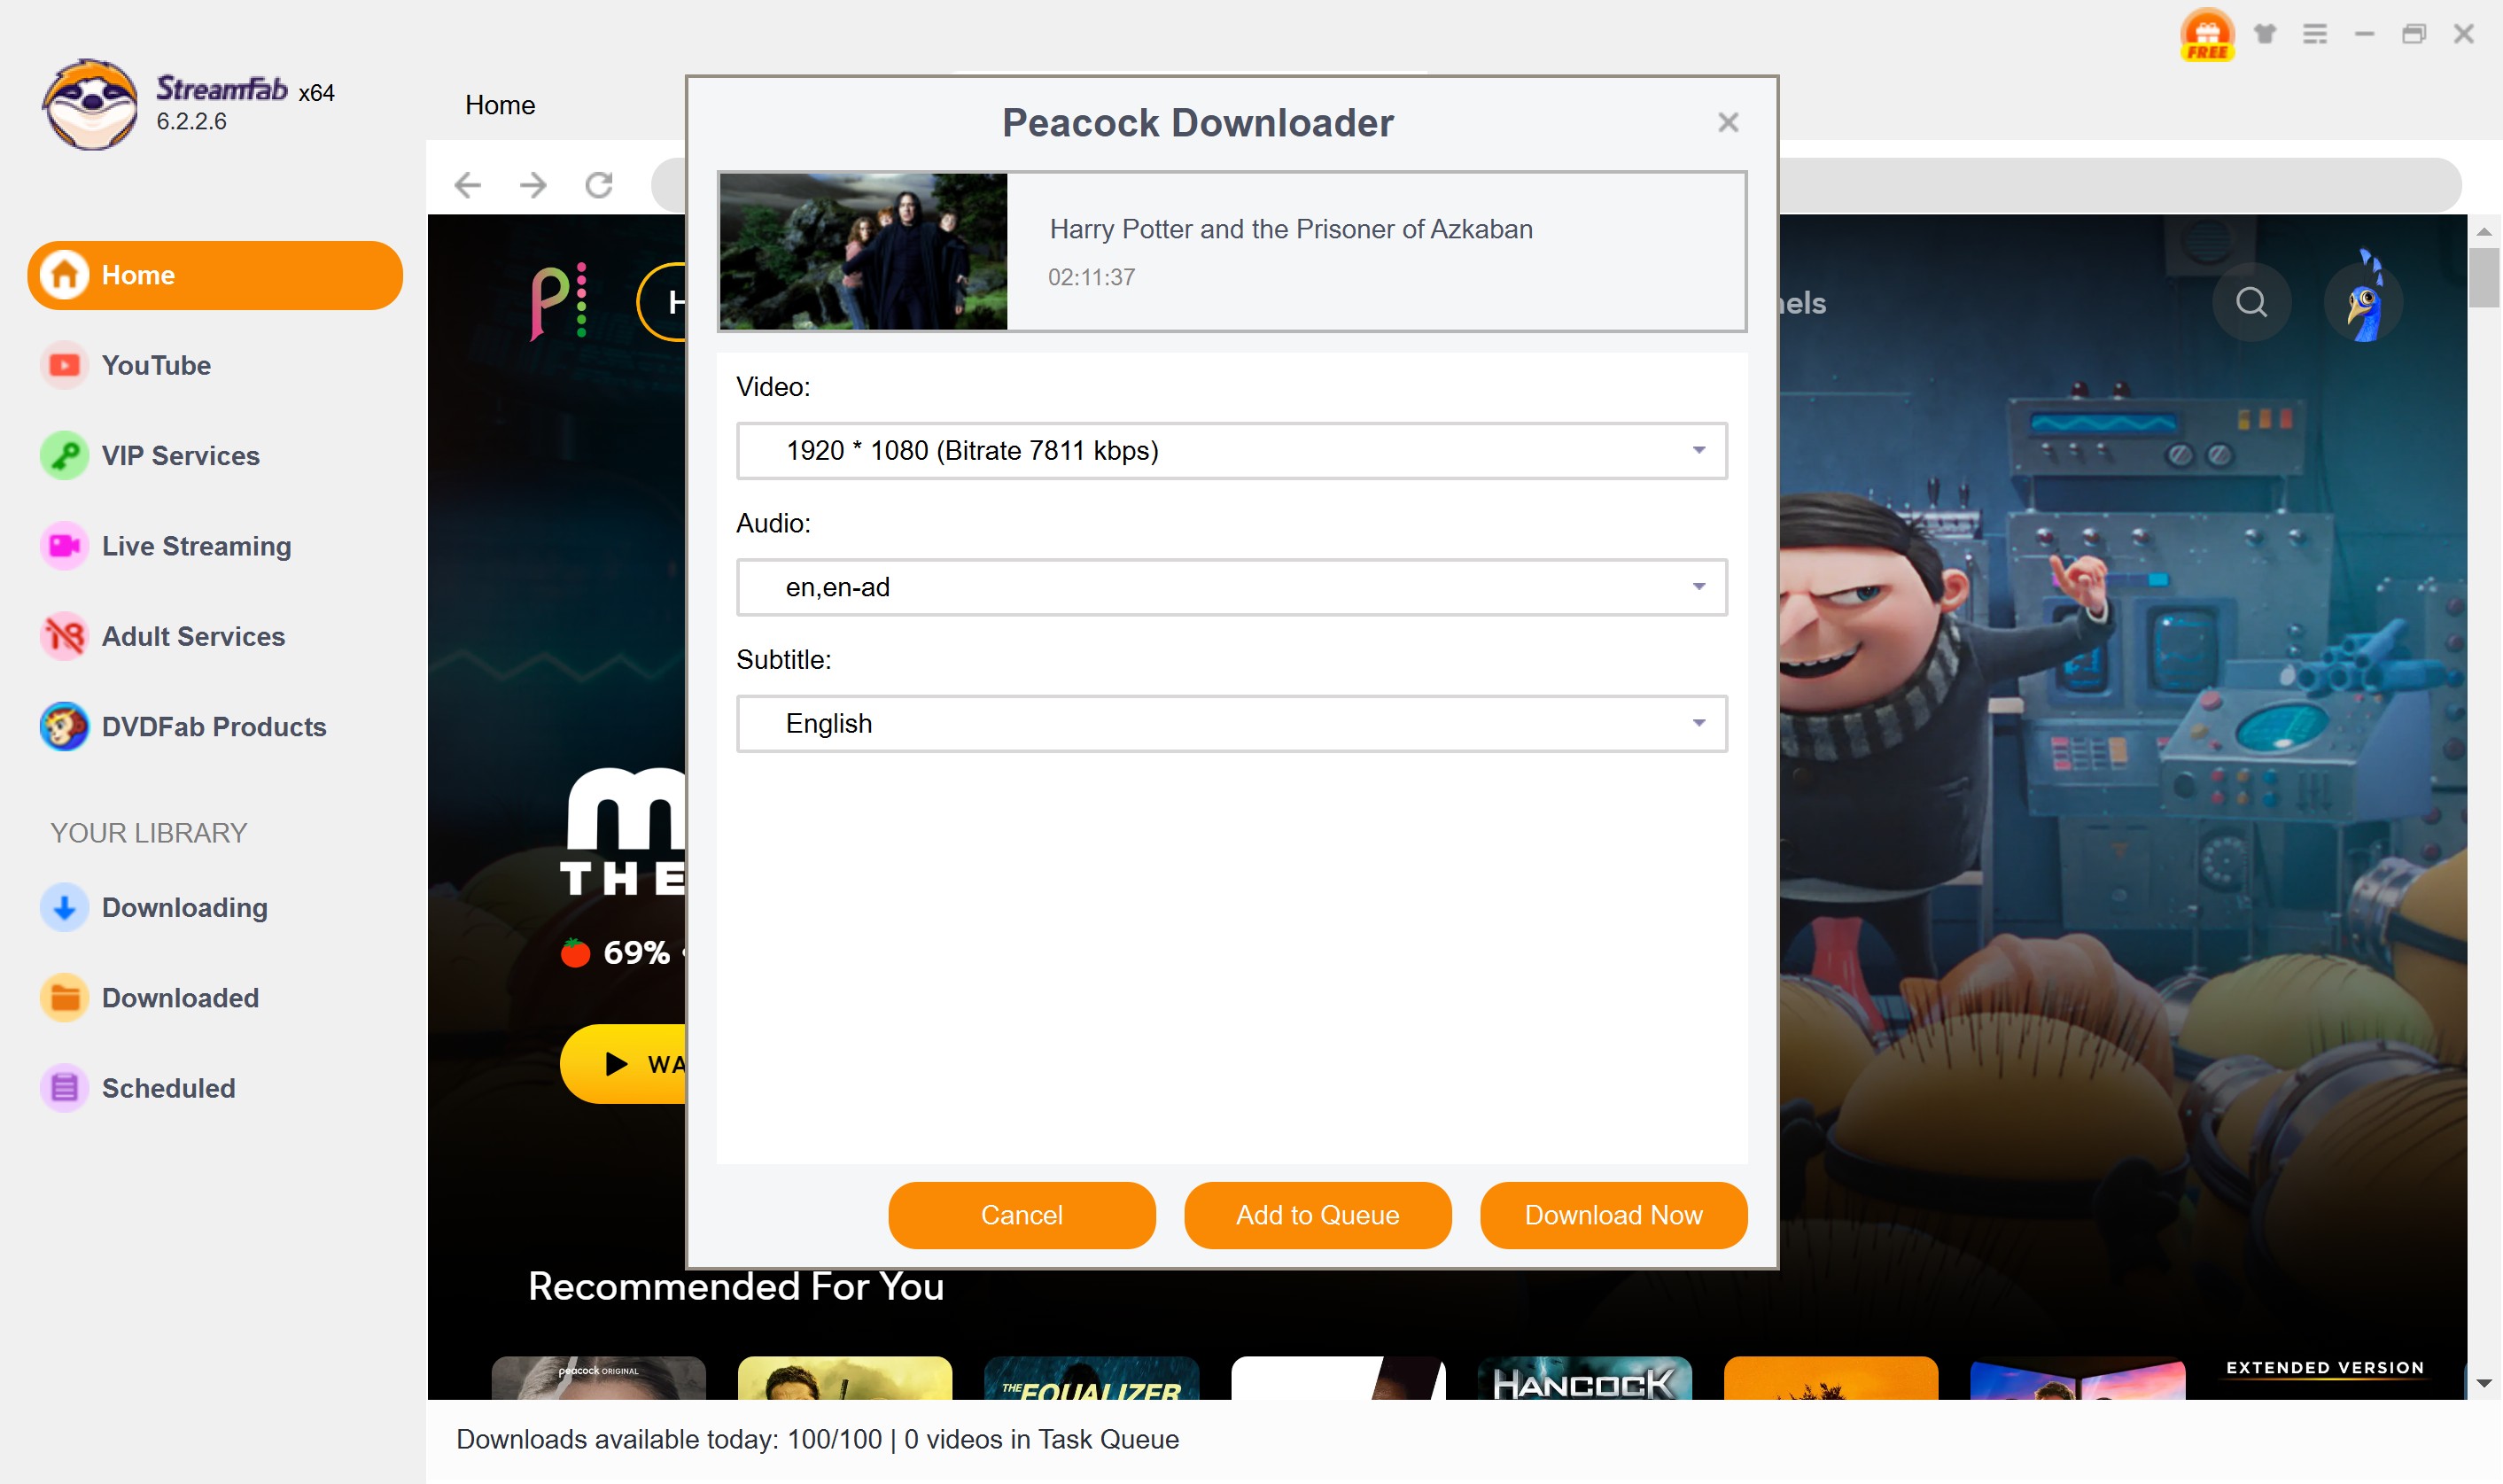Click the purple Scheduled list icon

[x=65, y=1088]
